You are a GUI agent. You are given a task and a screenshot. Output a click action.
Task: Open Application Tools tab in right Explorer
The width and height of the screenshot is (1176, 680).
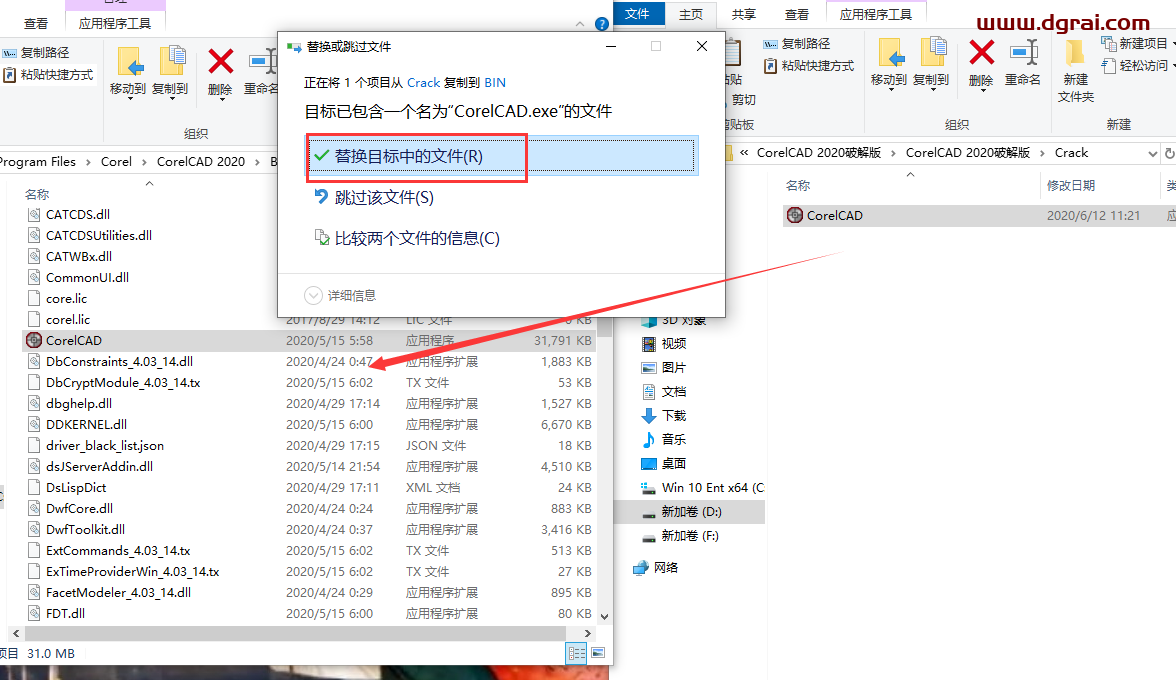[876, 14]
